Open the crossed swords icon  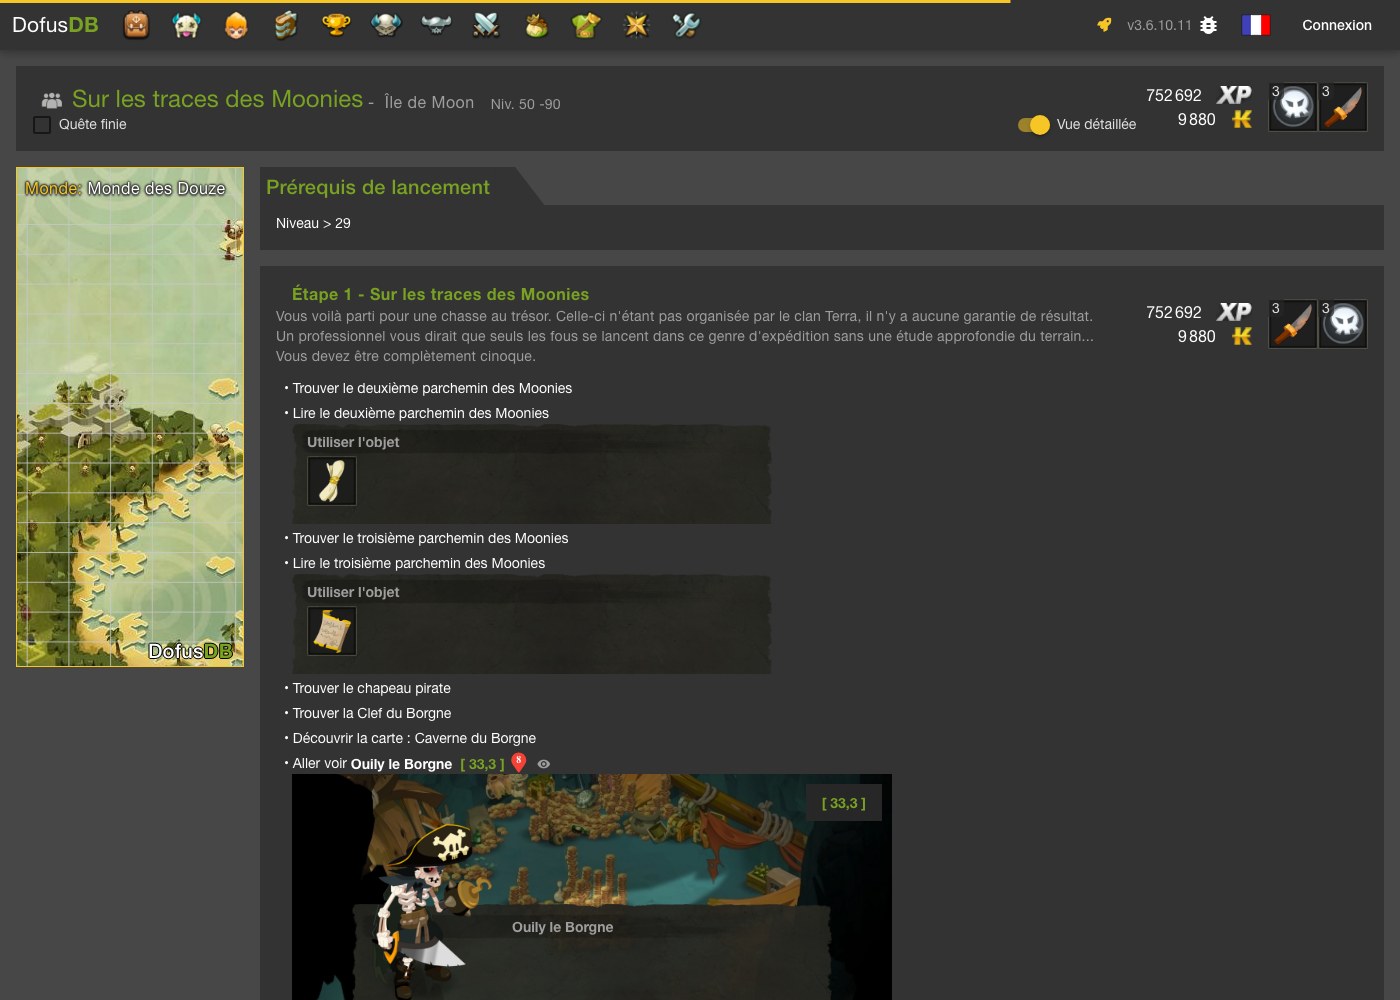click(x=486, y=25)
